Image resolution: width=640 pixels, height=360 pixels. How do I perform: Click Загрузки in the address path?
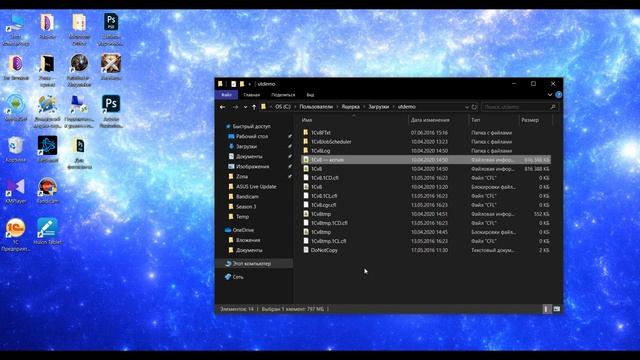378,107
